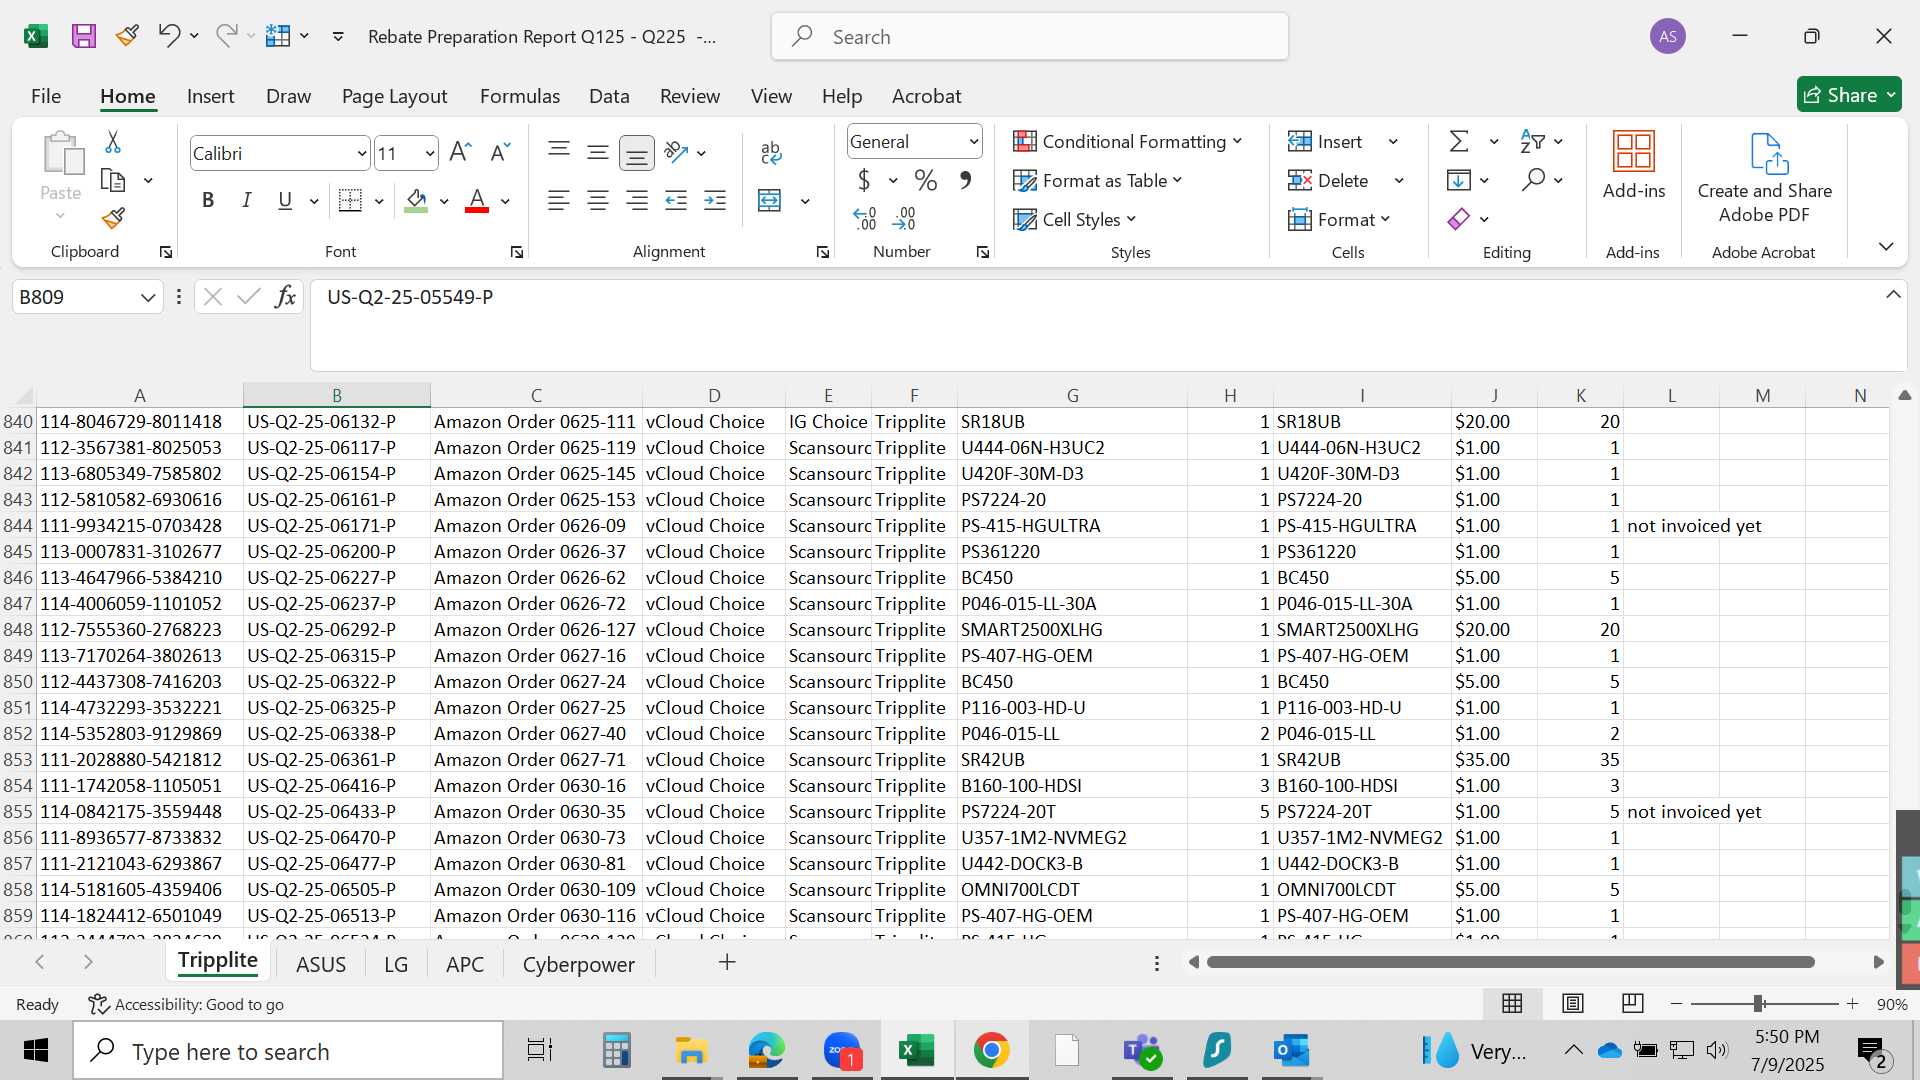1920x1080 pixels.
Task: Click the Top Align icon
Action: click(559, 152)
